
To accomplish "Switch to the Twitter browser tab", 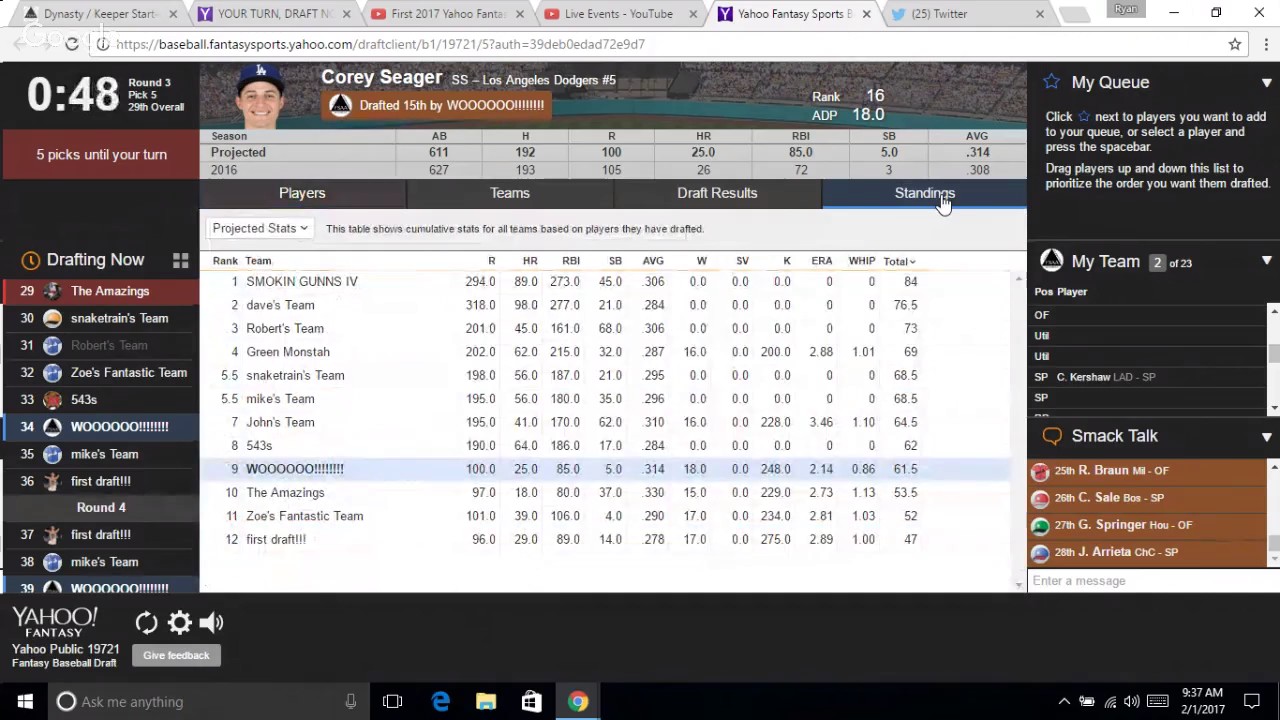I will click(x=967, y=14).
